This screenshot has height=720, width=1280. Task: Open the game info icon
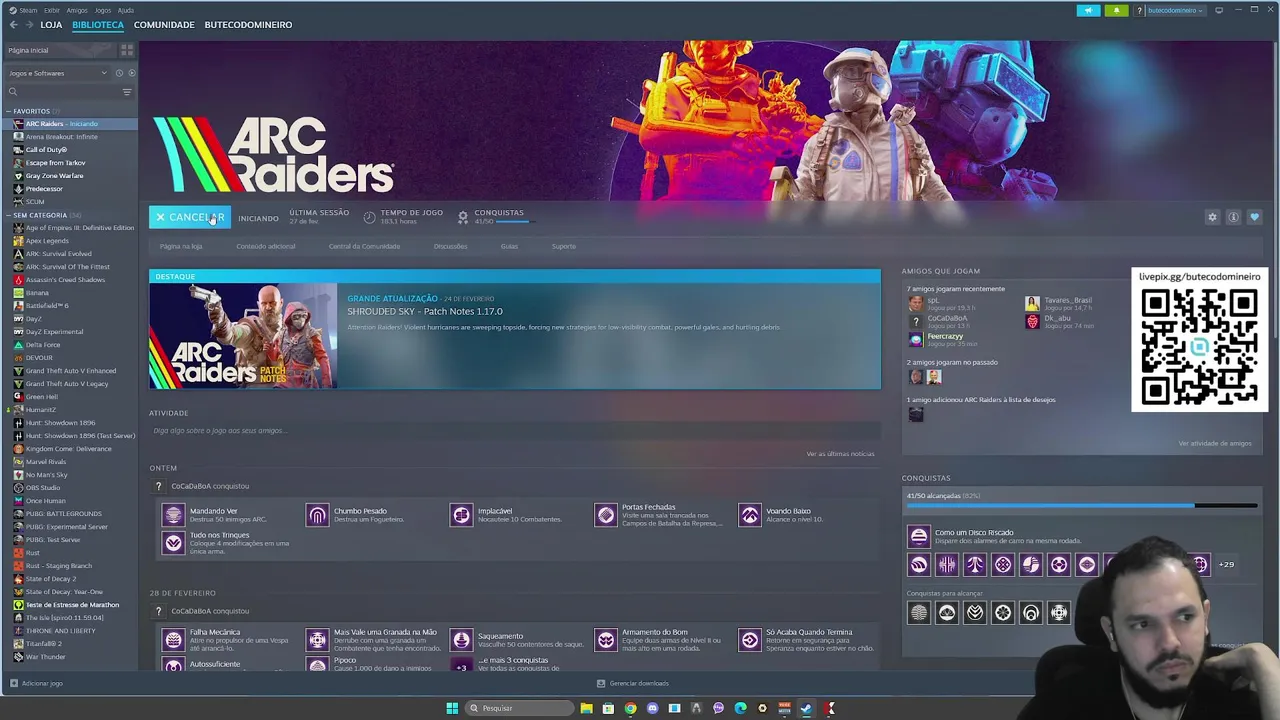pos(1233,217)
